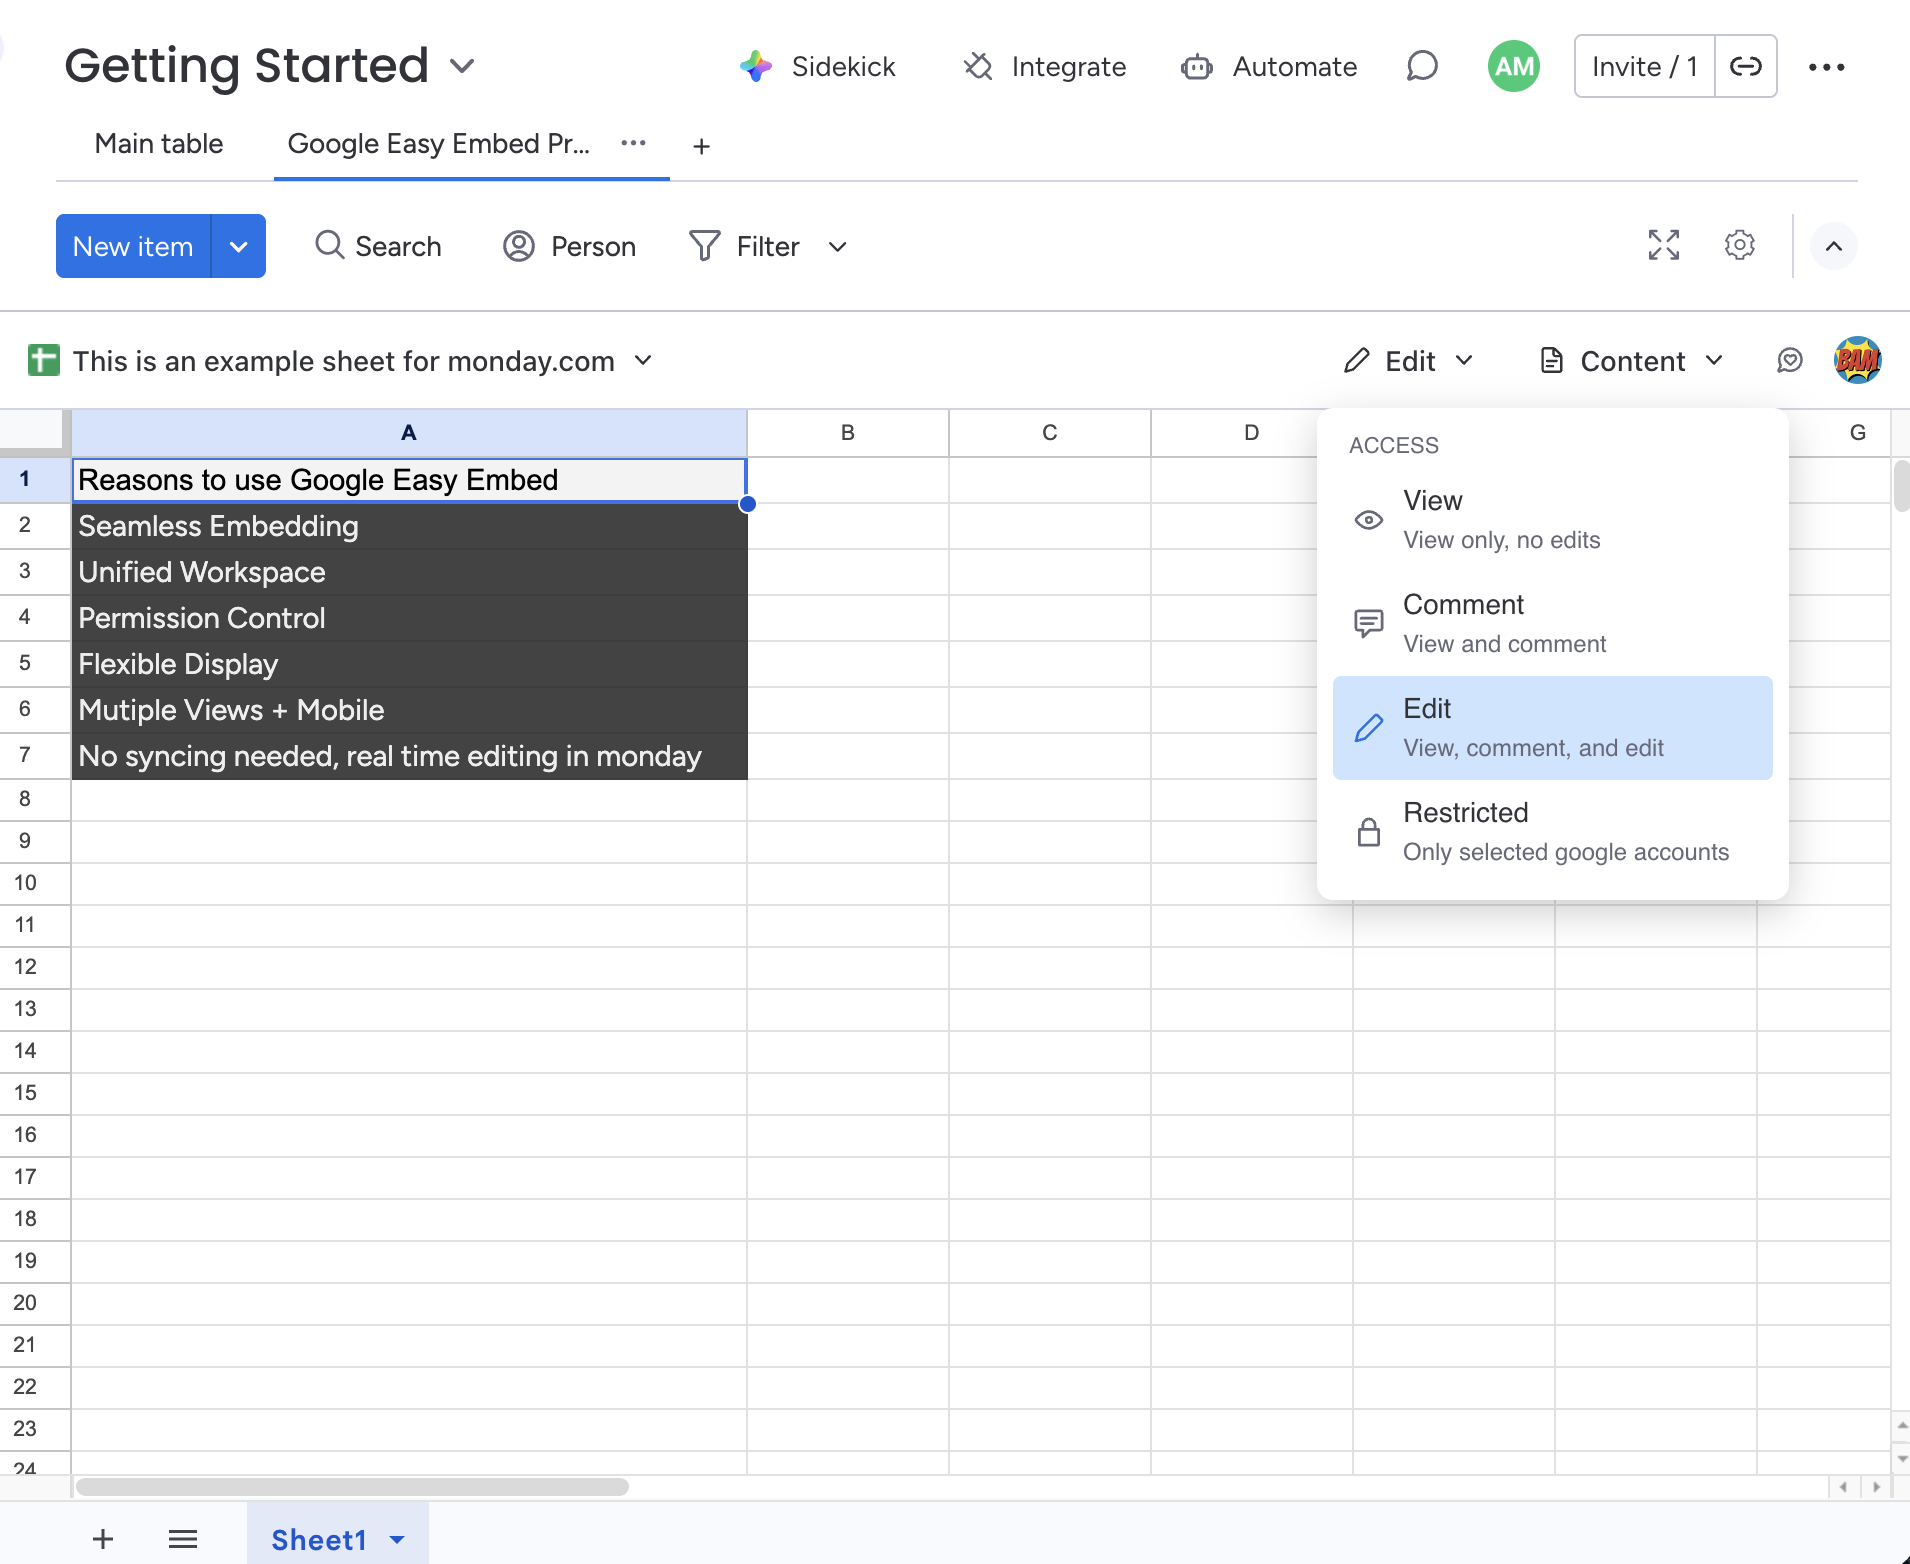Select Edit access level
The image size is (1910, 1564).
pos(1551,727)
